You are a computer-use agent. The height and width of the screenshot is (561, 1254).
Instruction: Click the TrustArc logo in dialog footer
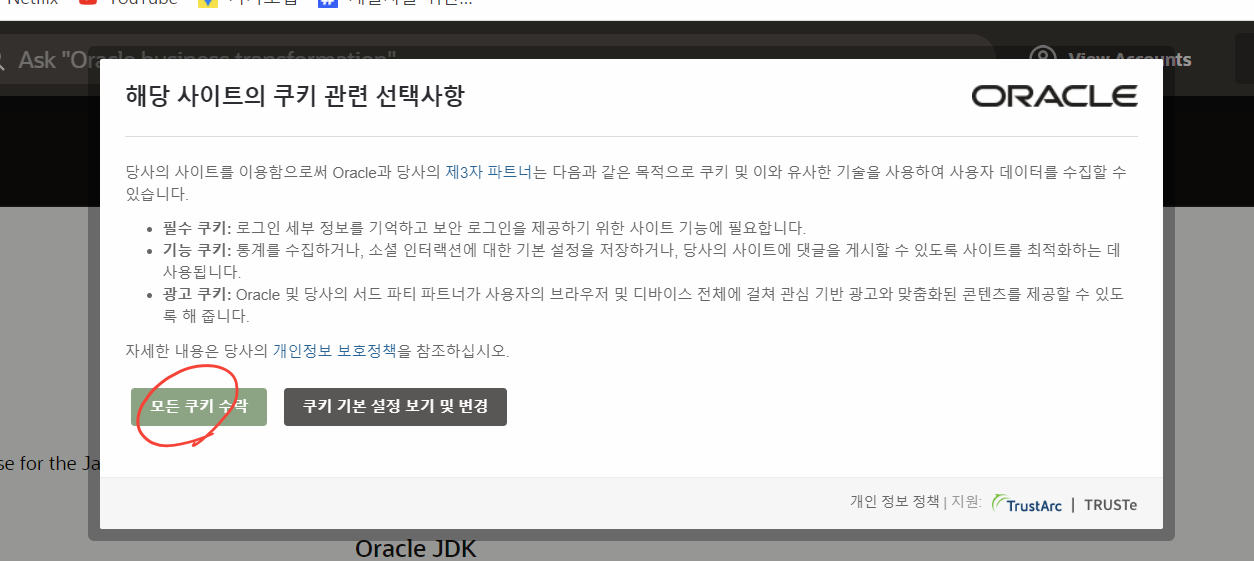tap(1027, 504)
